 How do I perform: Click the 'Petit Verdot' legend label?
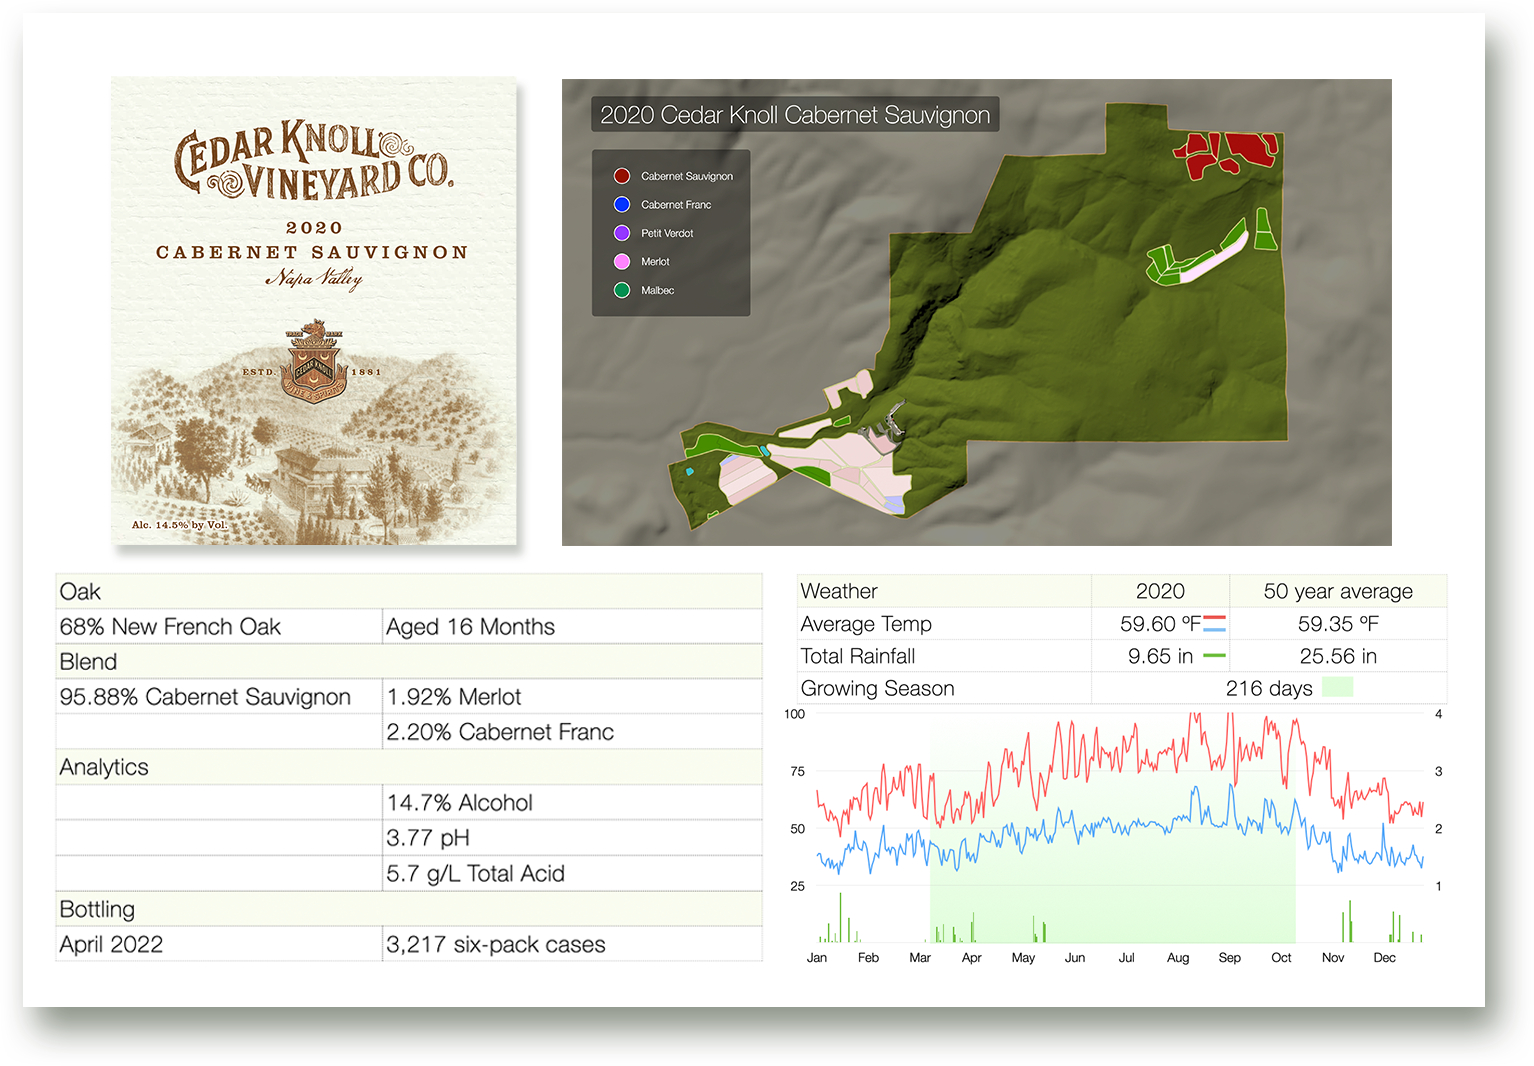(x=667, y=233)
